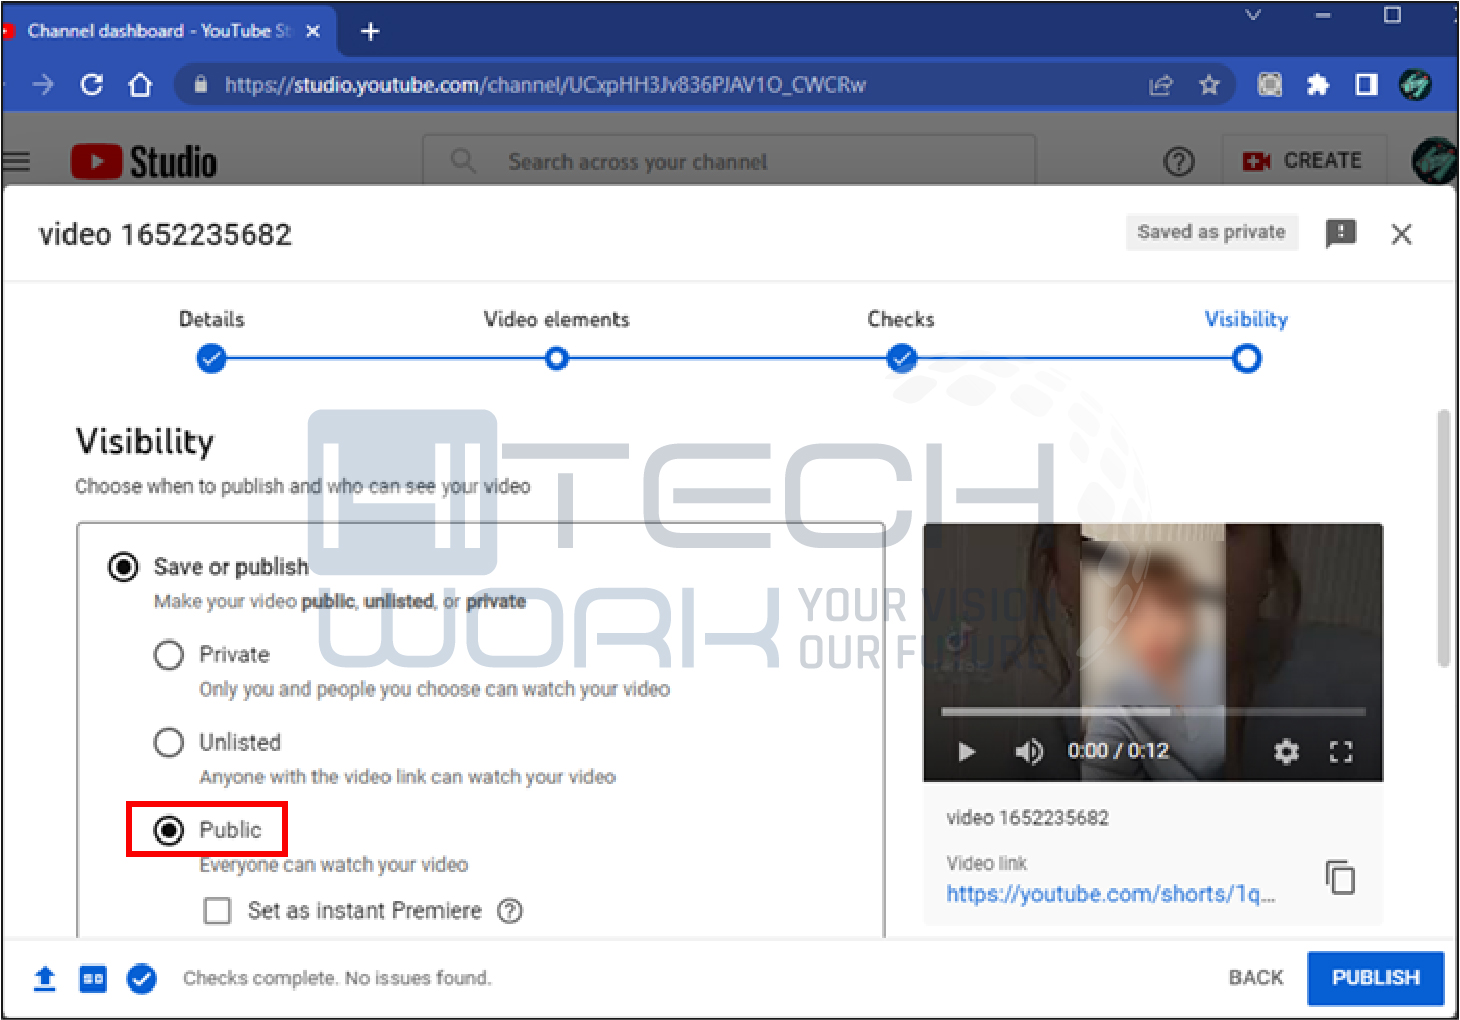Click the upload status icon in footer

click(45, 978)
